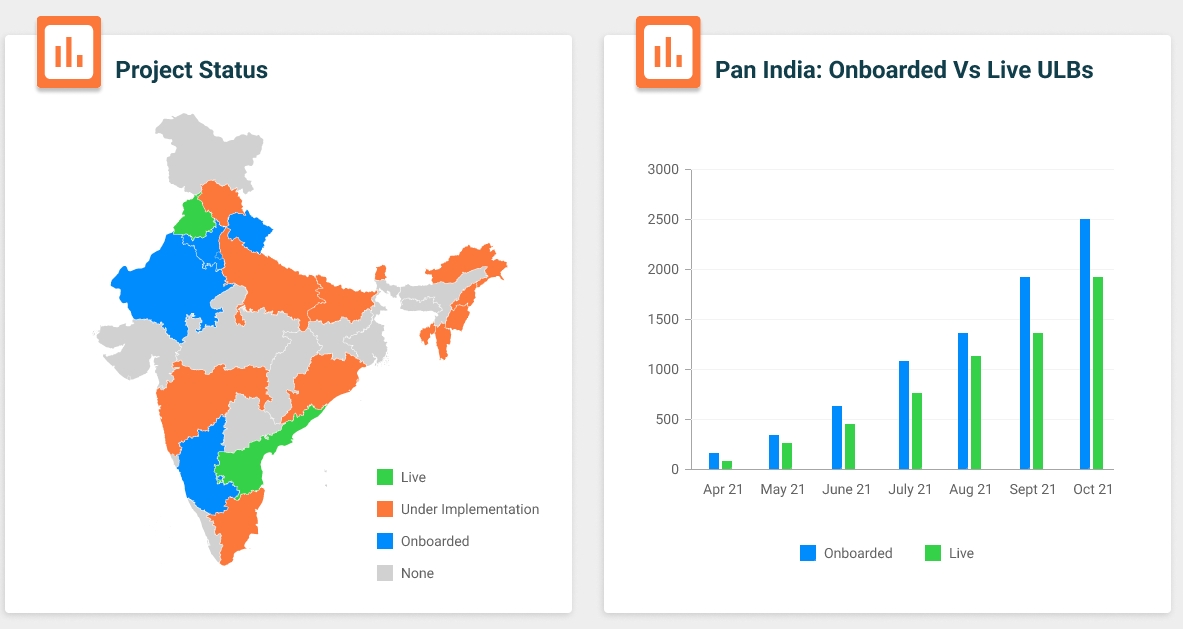Click the orange Under Implementation legend swatch
This screenshot has width=1183, height=629.
(x=385, y=509)
